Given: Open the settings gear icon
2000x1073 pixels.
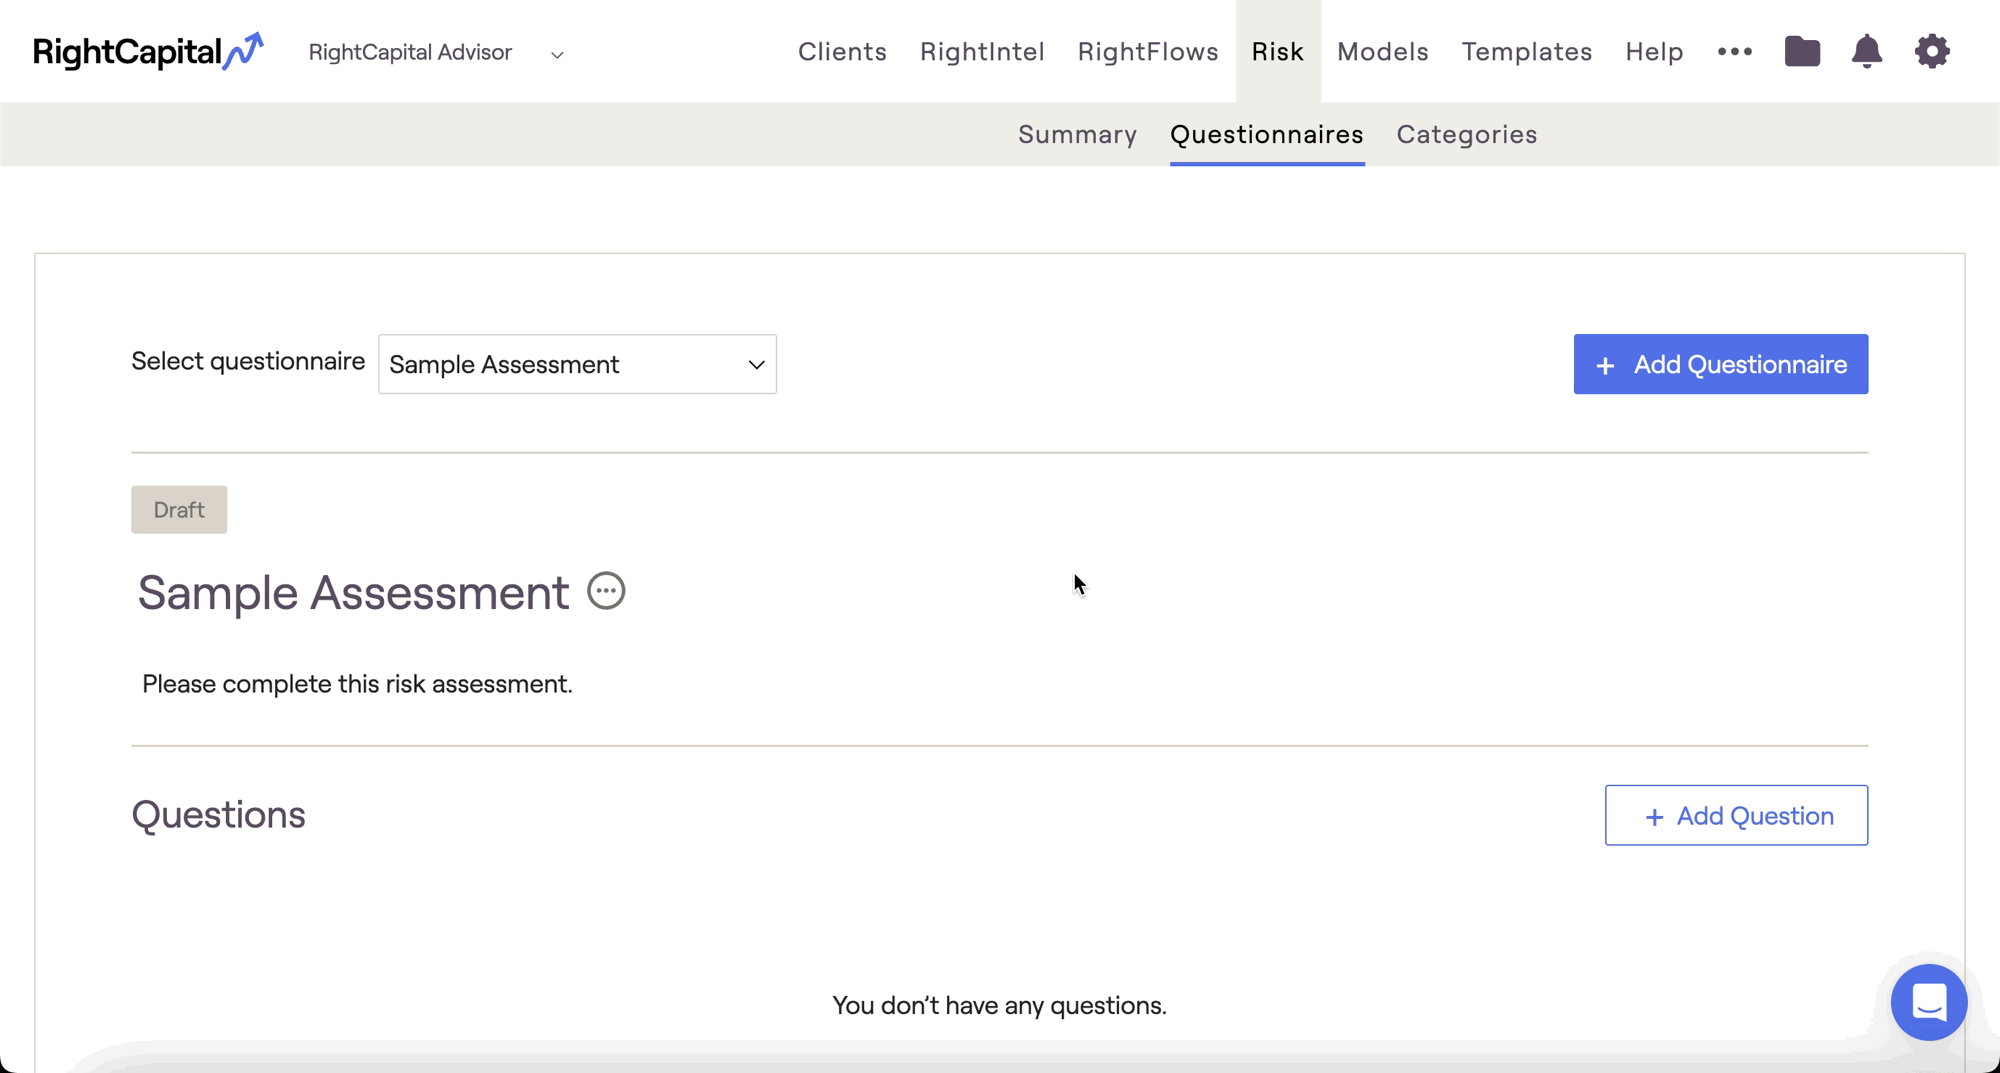Looking at the screenshot, I should [1932, 51].
